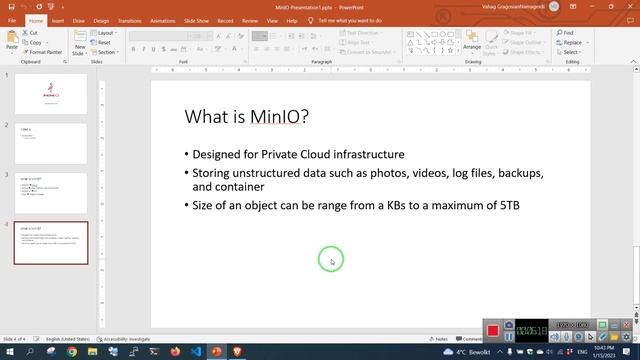Open the File menu
640x360 pixels.
click(x=12, y=20)
